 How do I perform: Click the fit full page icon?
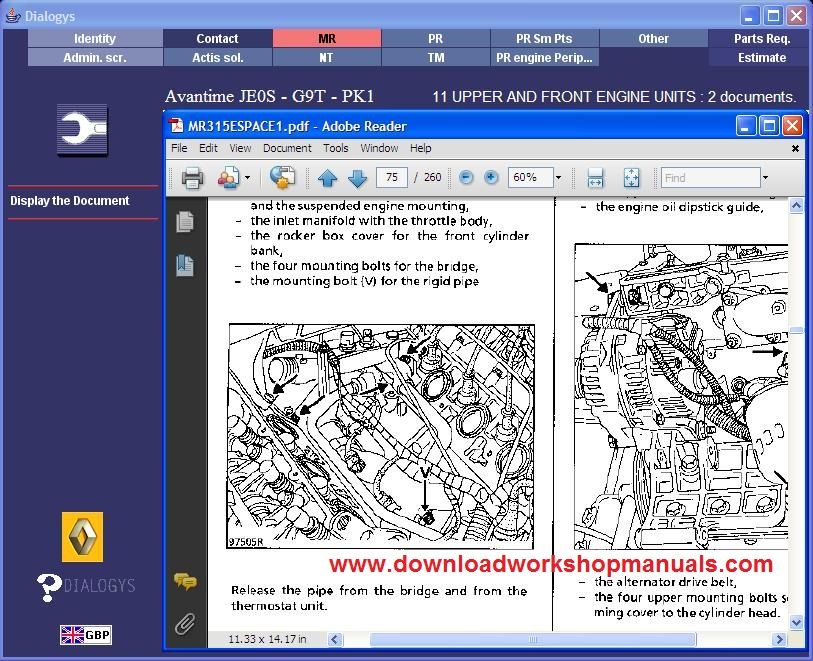pyautogui.click(x=631, y=178)
